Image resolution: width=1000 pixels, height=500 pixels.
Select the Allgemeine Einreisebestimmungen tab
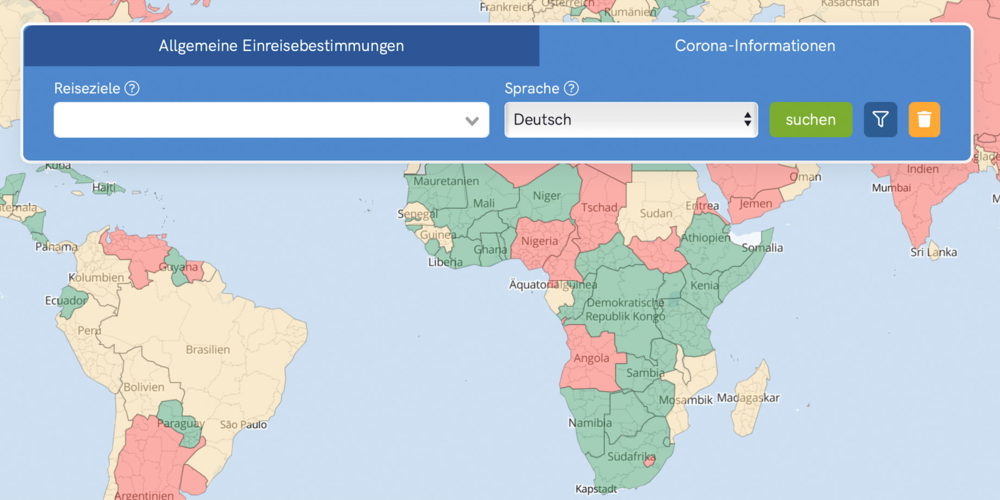point(281,46)
